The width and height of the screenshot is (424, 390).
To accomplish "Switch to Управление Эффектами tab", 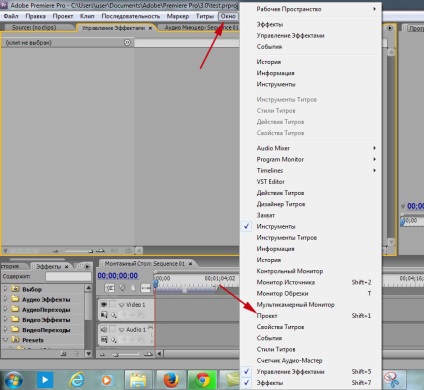I will 113,28.
